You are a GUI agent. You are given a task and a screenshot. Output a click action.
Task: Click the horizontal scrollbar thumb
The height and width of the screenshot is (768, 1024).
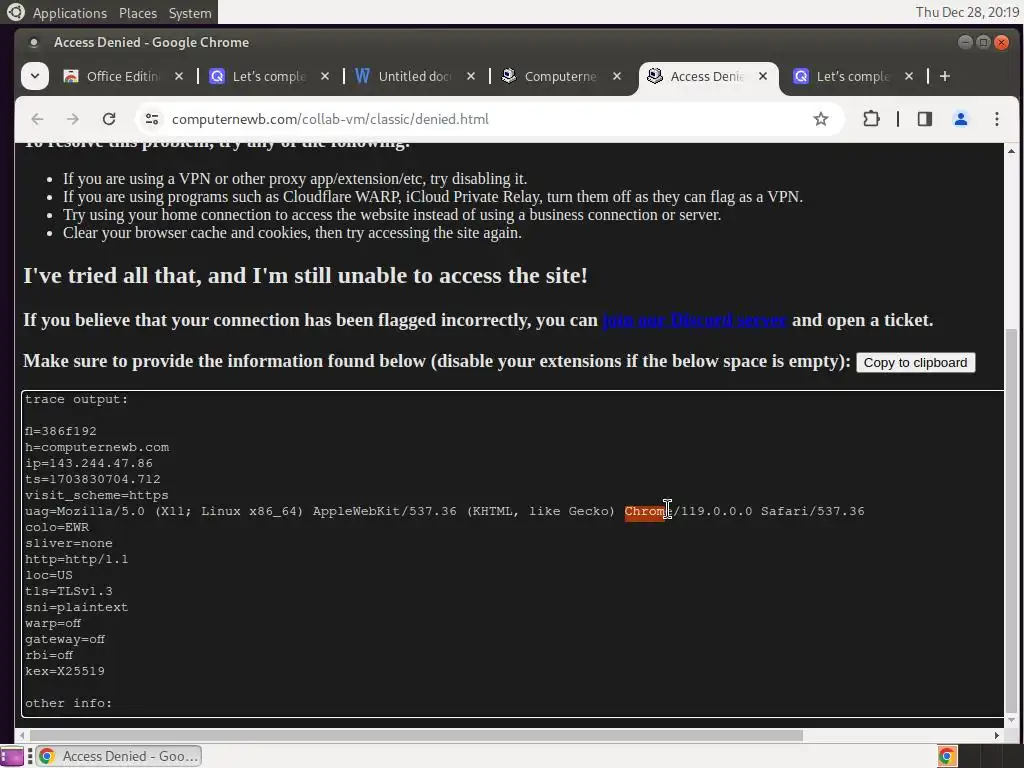416,735
